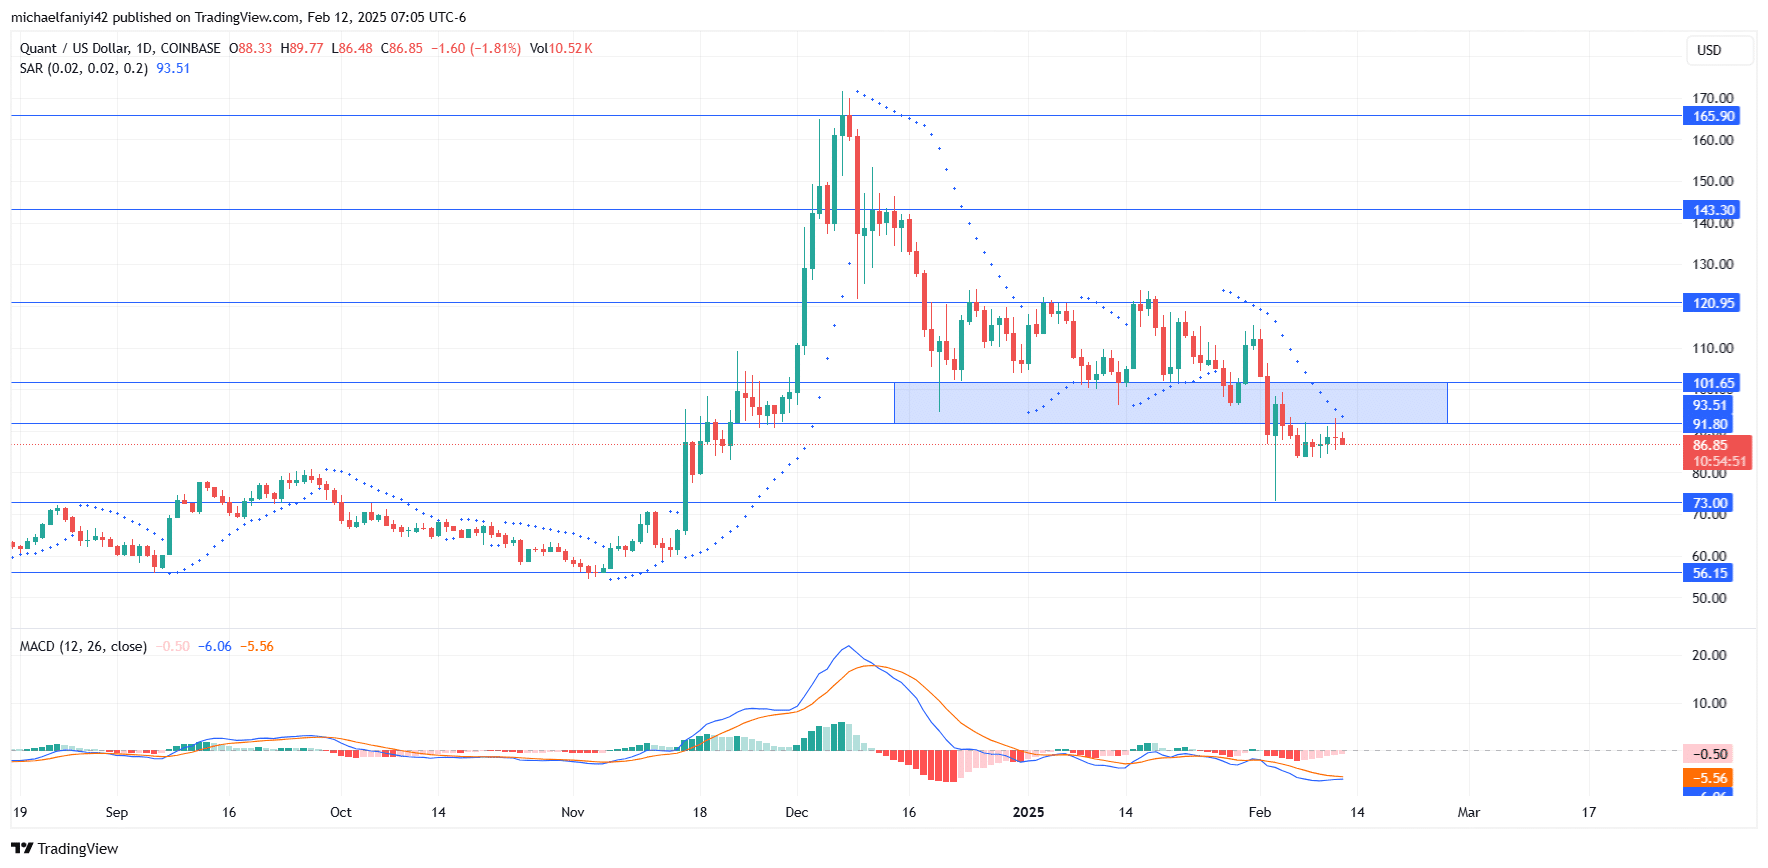The height and width of the screenshot is (868, 1768).
Task: Click the Oct label on time axis
Action: pos(341,812)
